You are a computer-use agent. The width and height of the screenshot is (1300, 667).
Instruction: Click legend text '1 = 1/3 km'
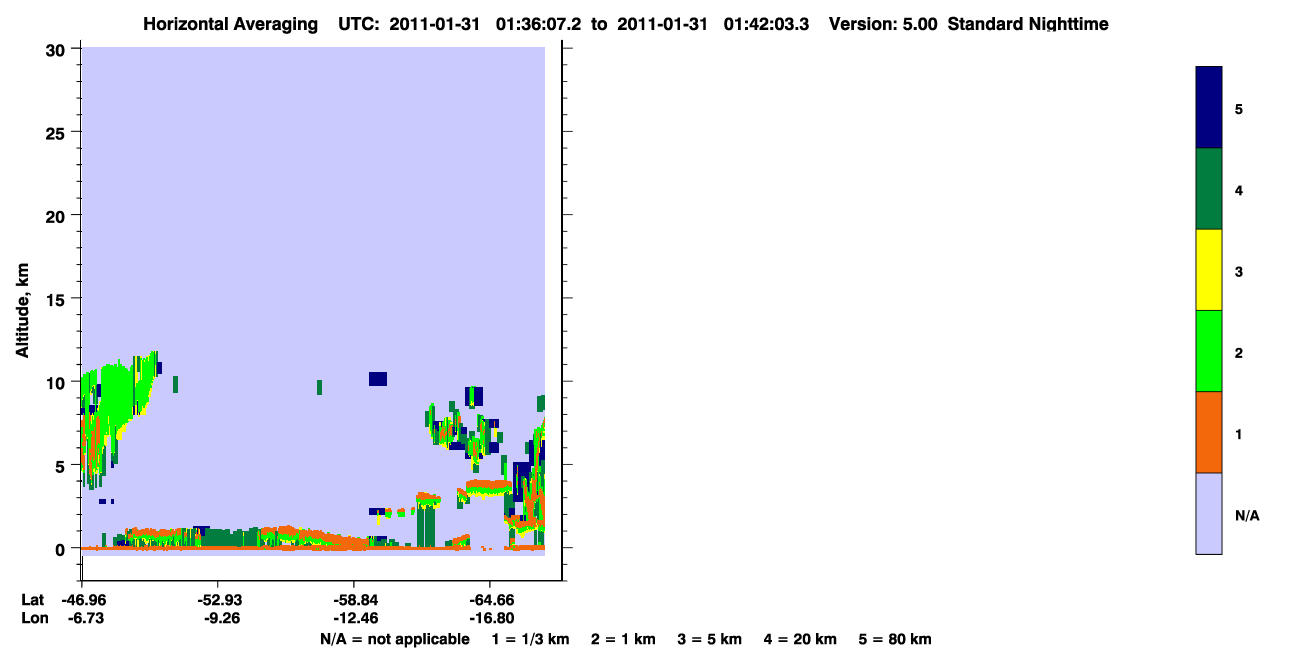coord(530,639)
